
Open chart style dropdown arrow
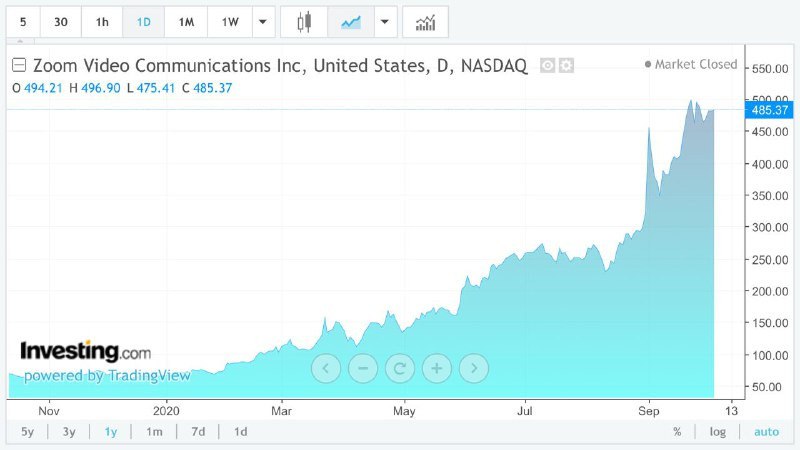pos(385,22)
